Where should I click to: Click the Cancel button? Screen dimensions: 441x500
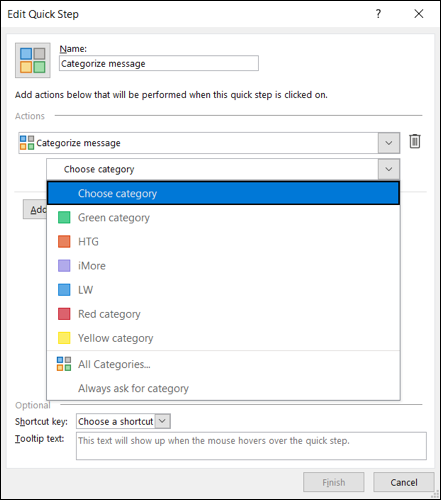(x=404, y=482)
